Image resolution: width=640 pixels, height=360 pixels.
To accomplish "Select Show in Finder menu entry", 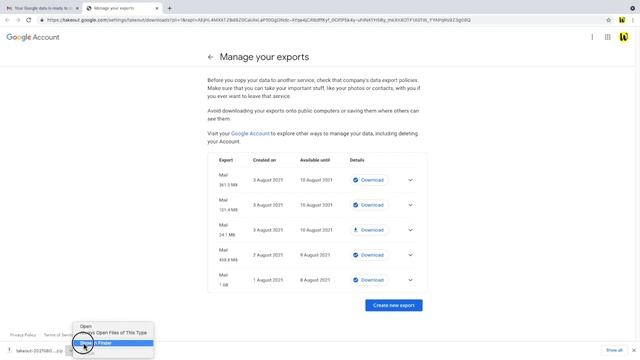I will coord(113,343).
